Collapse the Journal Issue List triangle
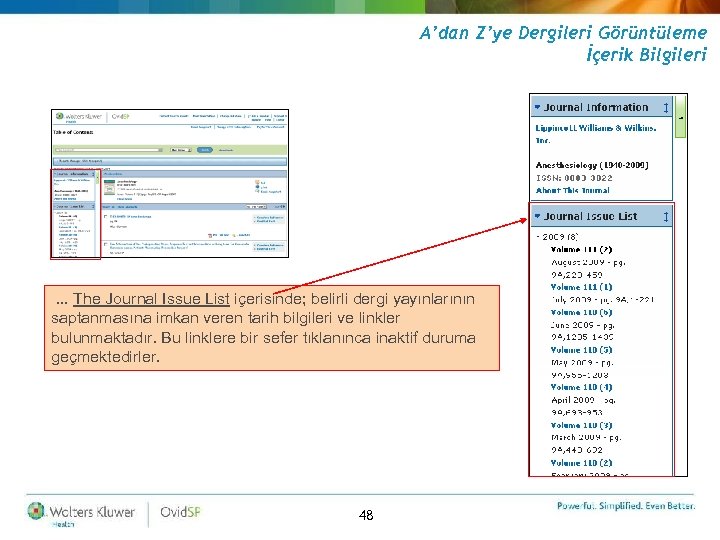Image resolution: width=720 pixels, height=540 pixels. pos(537,216)
